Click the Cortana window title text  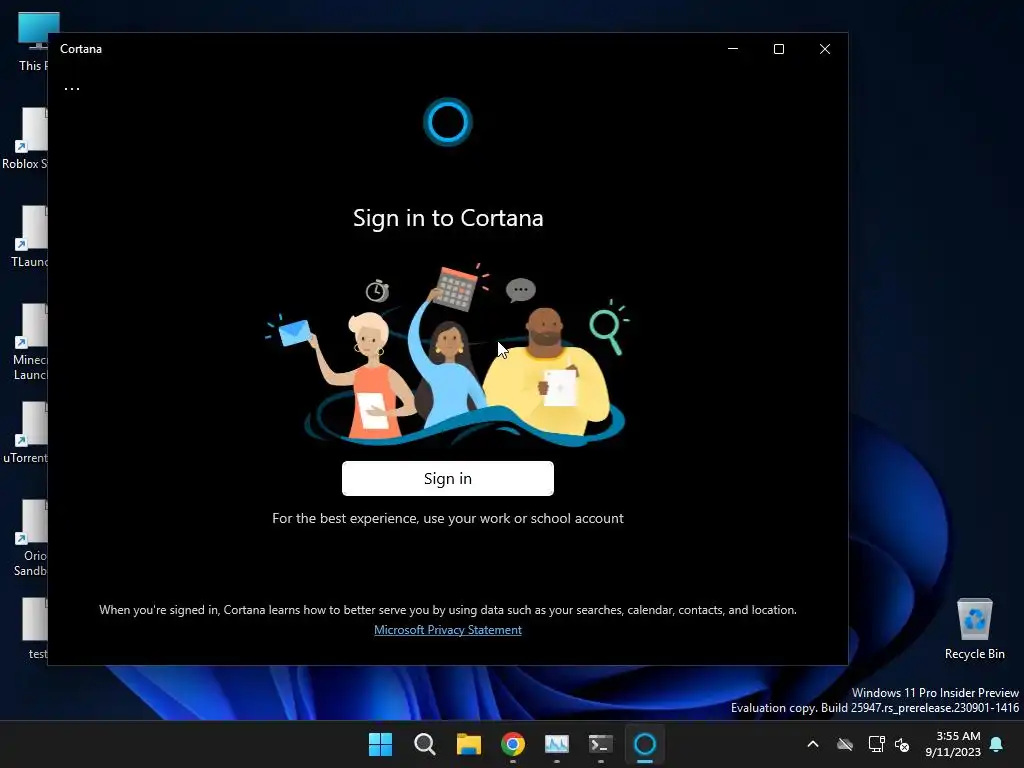point(81,49)
